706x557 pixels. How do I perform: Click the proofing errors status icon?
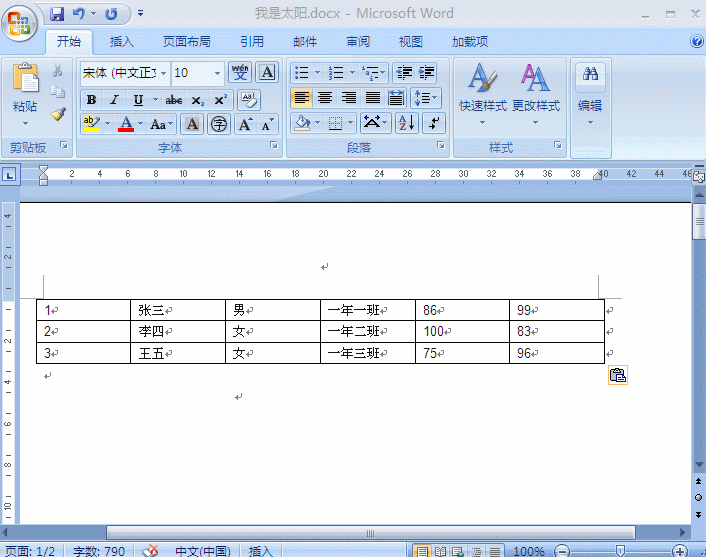pyautogui.click(x=150, y=551)
